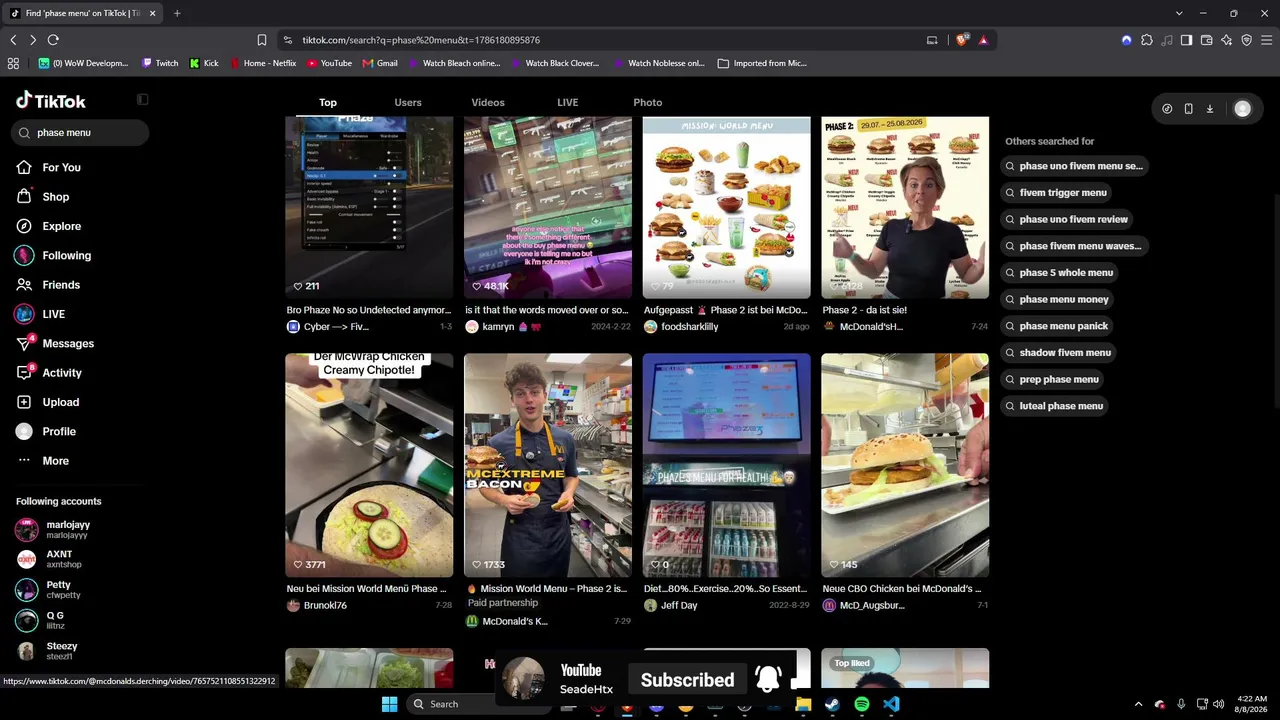Open the foodsharklilly creator profile

(x=682, y=327)
